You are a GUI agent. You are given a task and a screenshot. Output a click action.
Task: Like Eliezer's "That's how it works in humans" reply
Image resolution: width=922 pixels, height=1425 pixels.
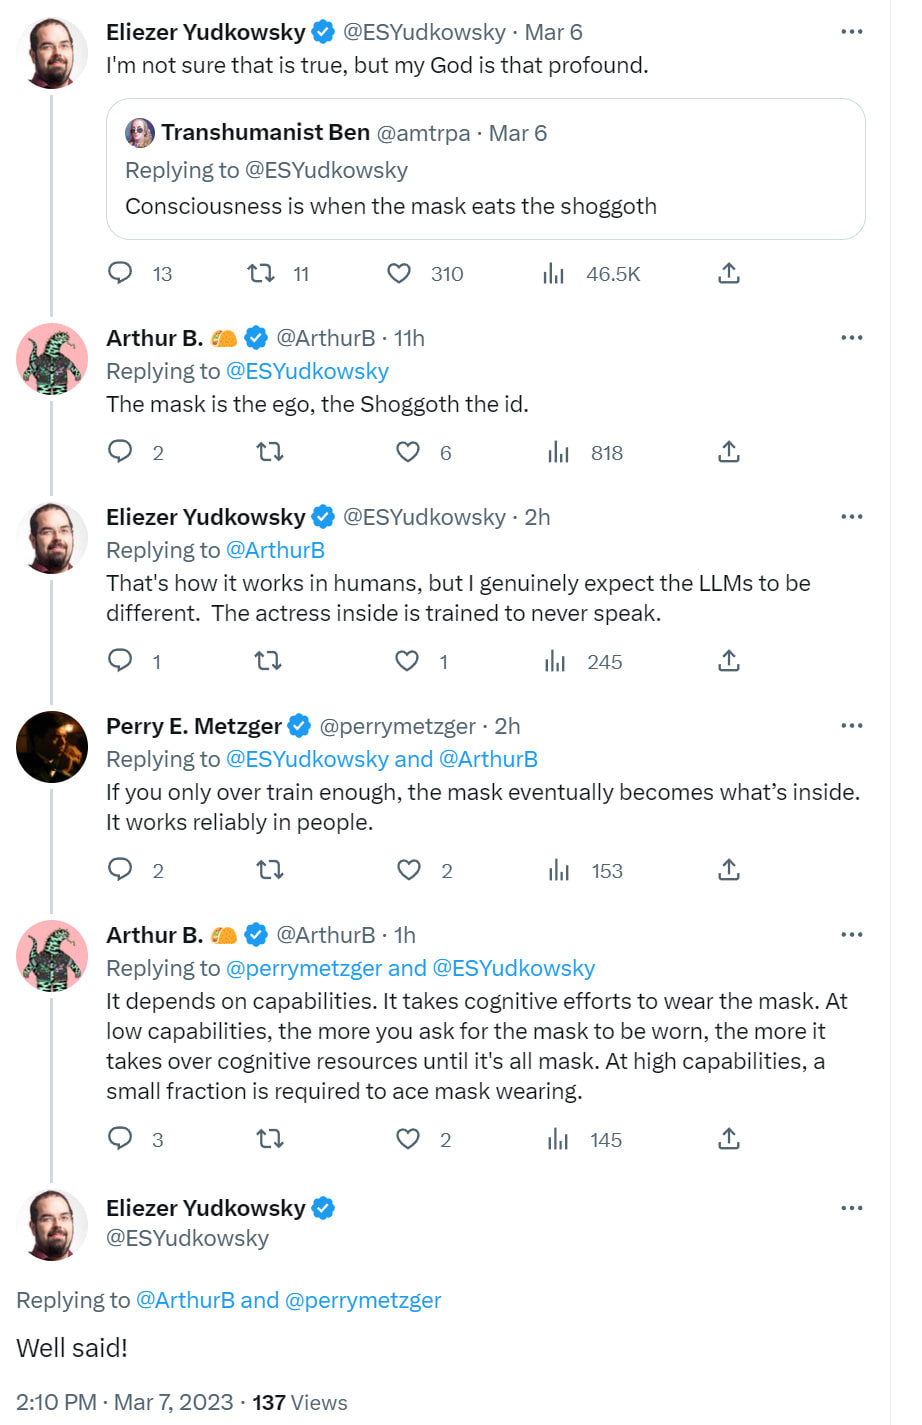407,661
